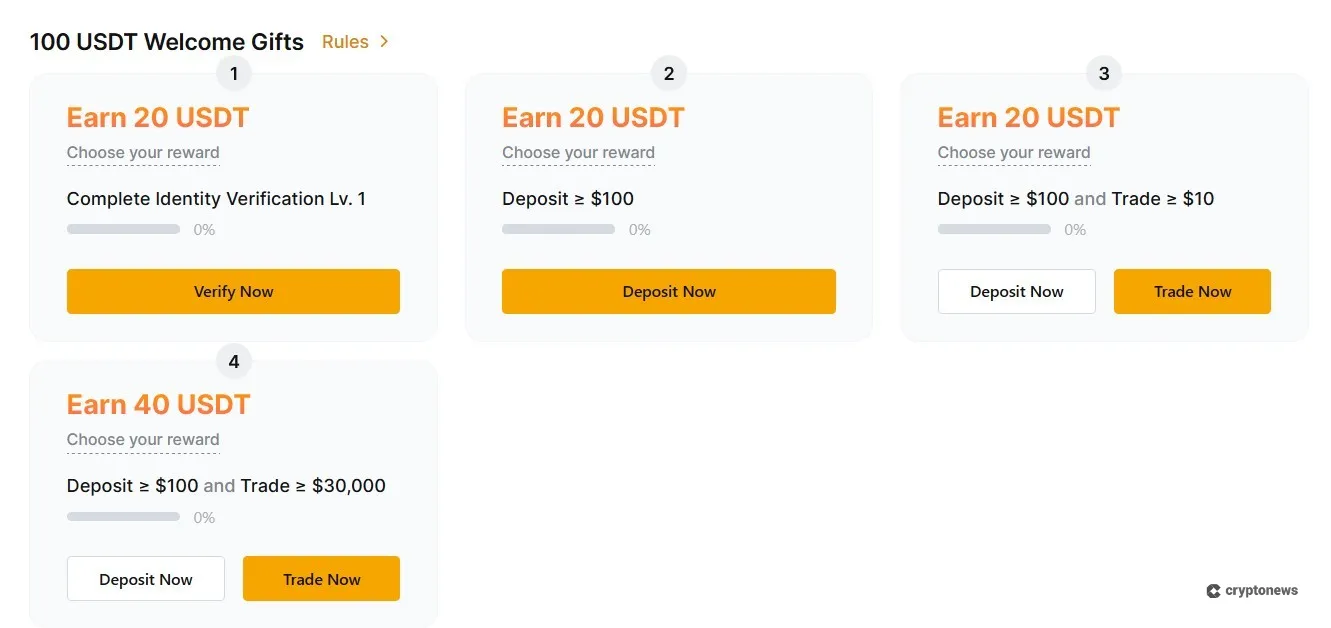Screen dimensions: 1331x628
Task: Click the Earn 20 USDT title in card 2
Action: (593, 117)
